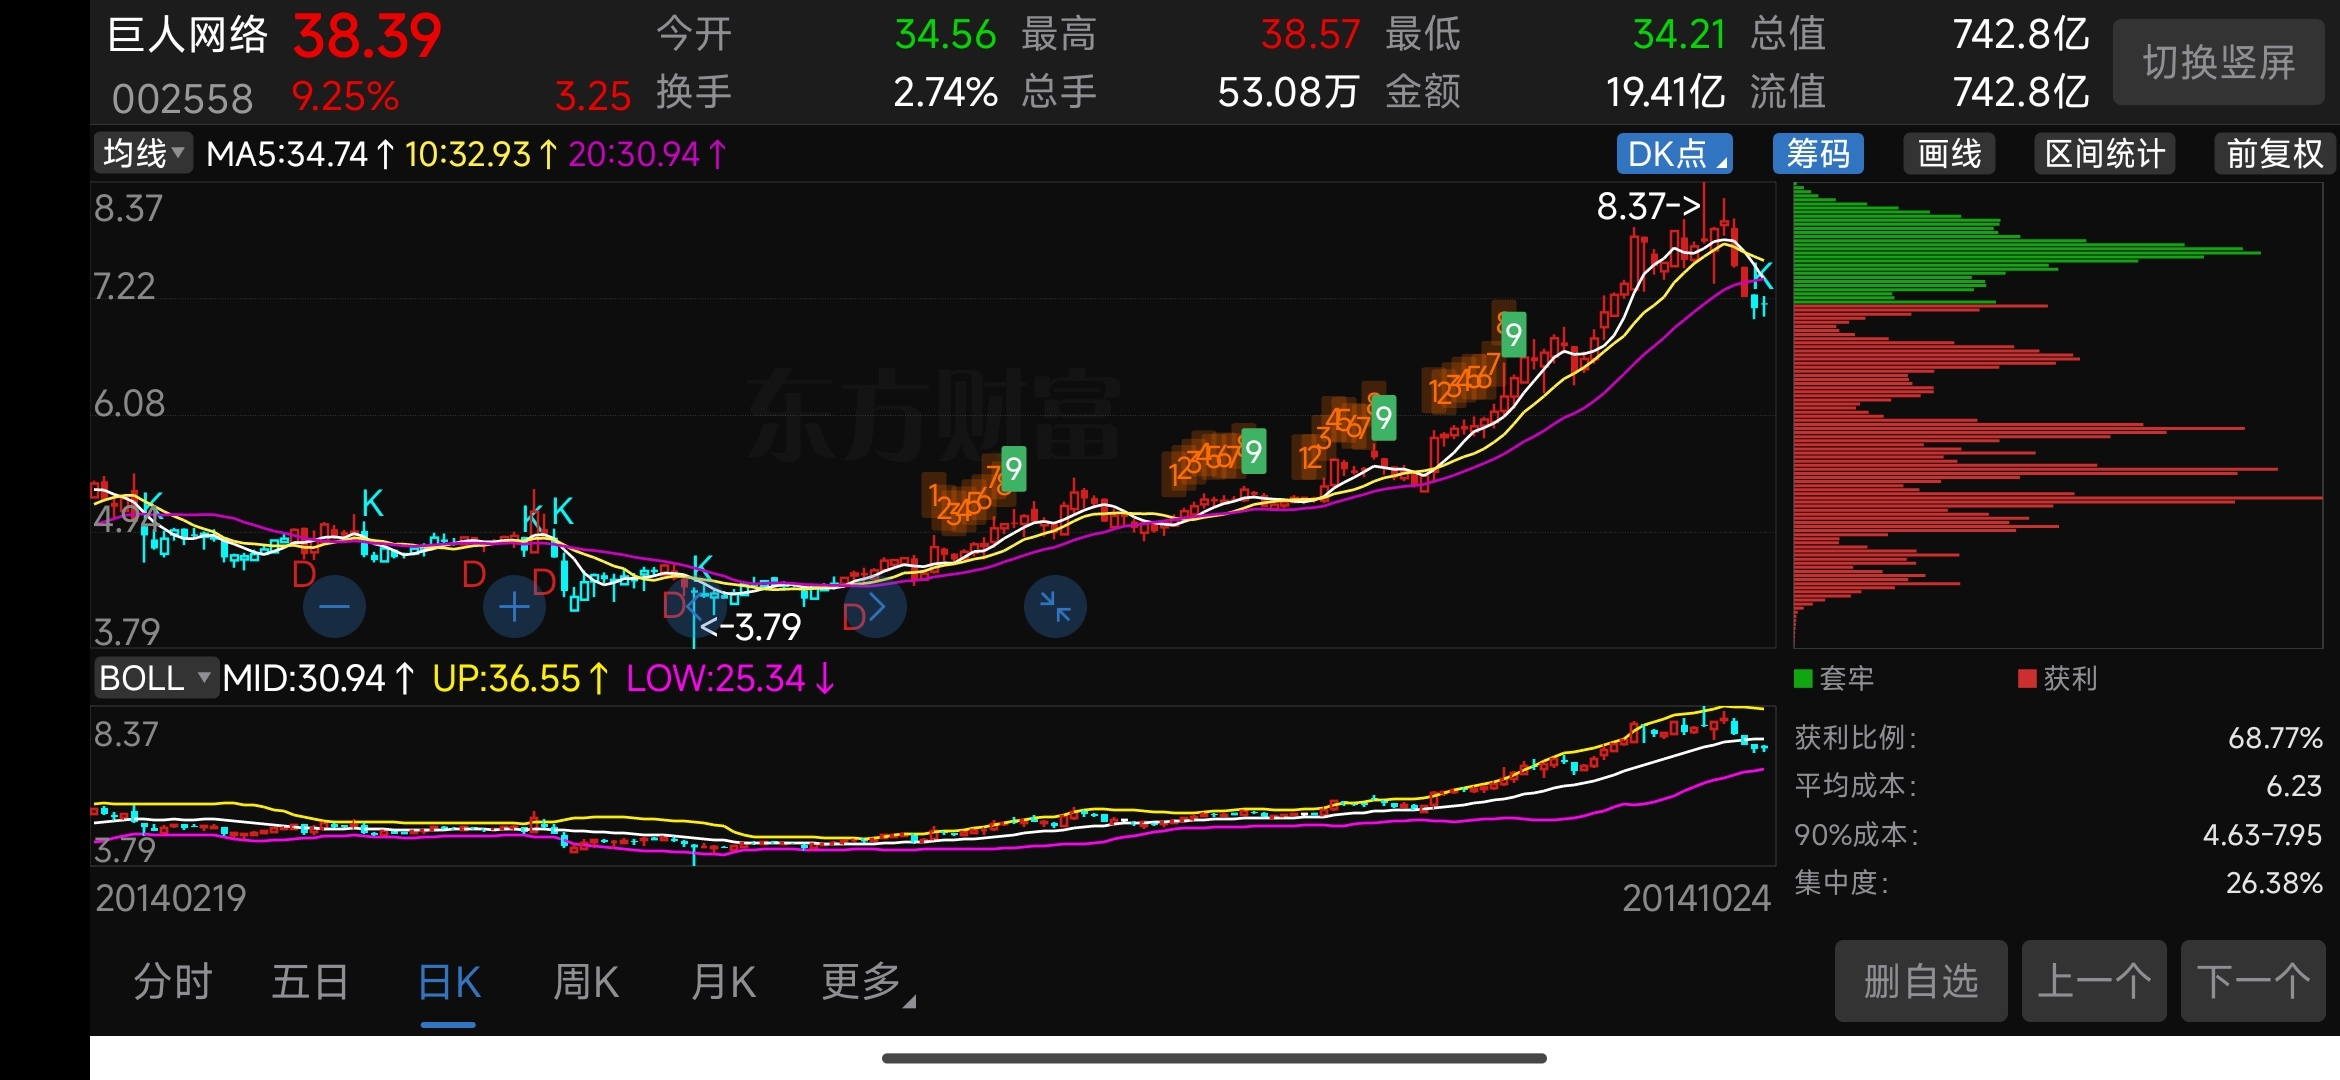Tap the stock code 002558
2340x1080 pixels.
(x=182, y=98)
